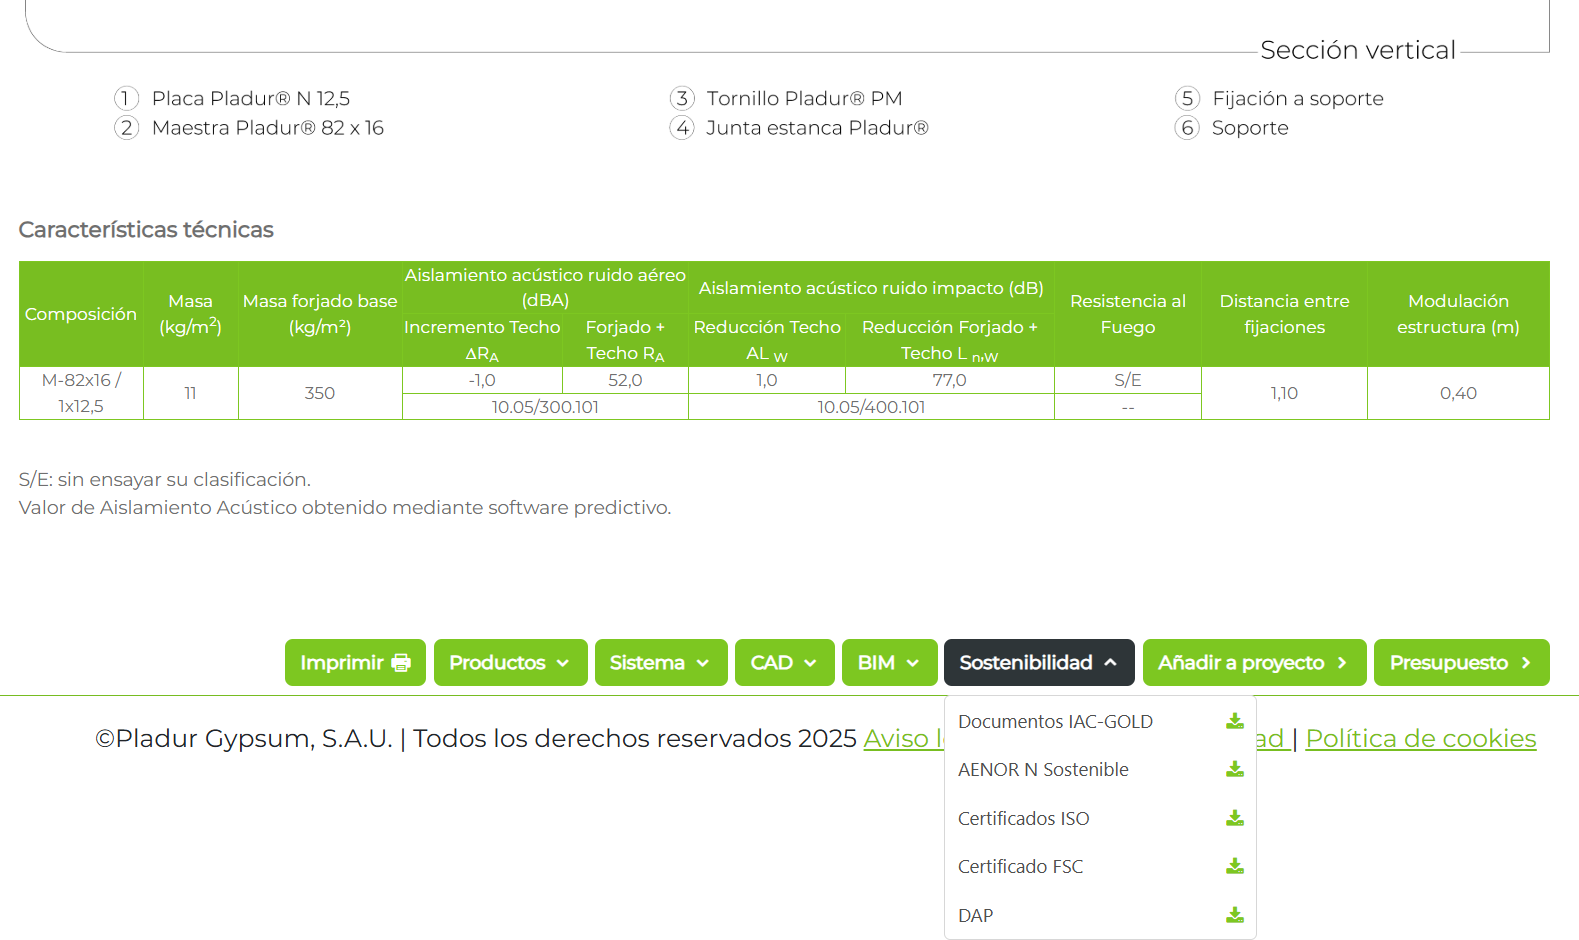Collapse the Sostenibilidad menu

(1038, 663)
